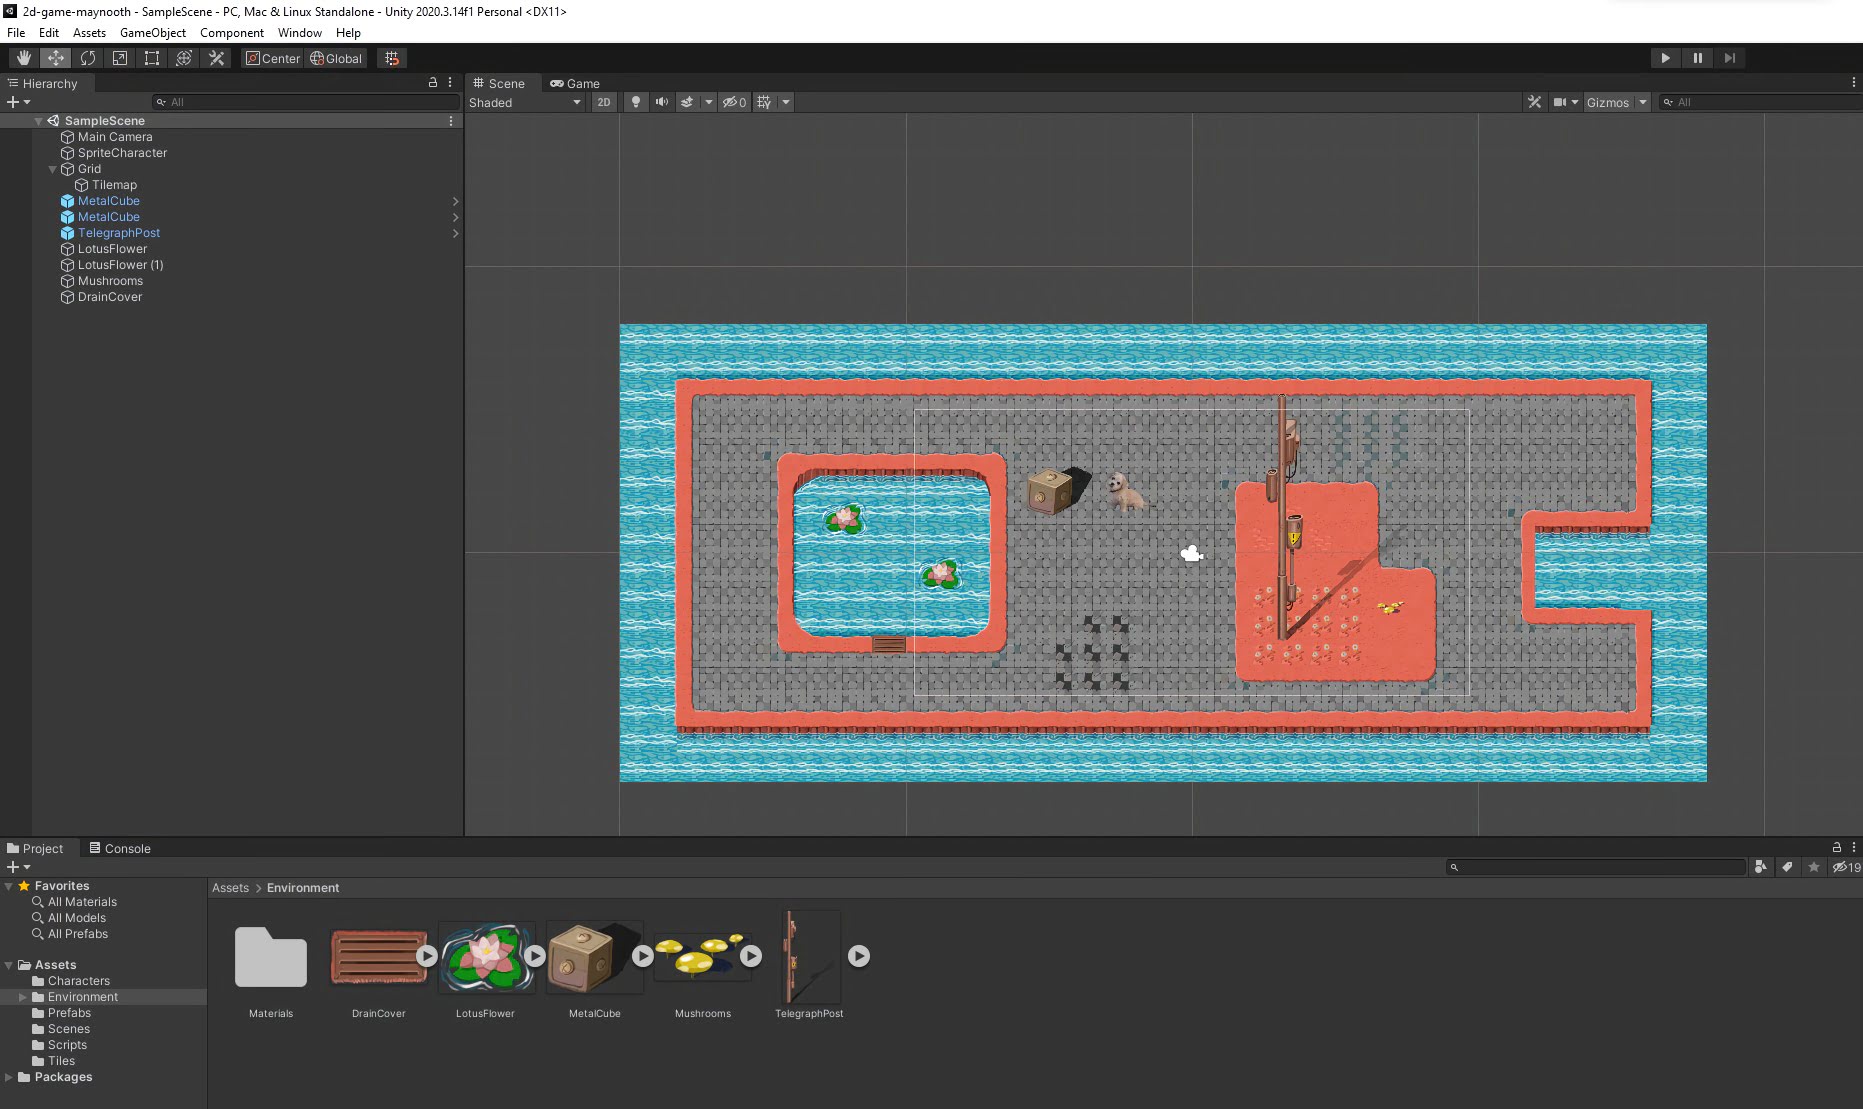1863x1109 pixels.
Task: Select the Scale tool
Action: [119, 58]
